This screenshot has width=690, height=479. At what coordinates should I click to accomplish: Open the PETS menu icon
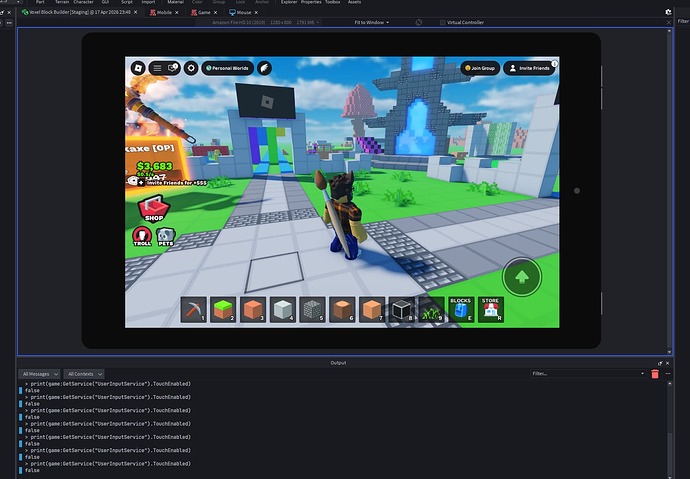(x=166, y=237)
